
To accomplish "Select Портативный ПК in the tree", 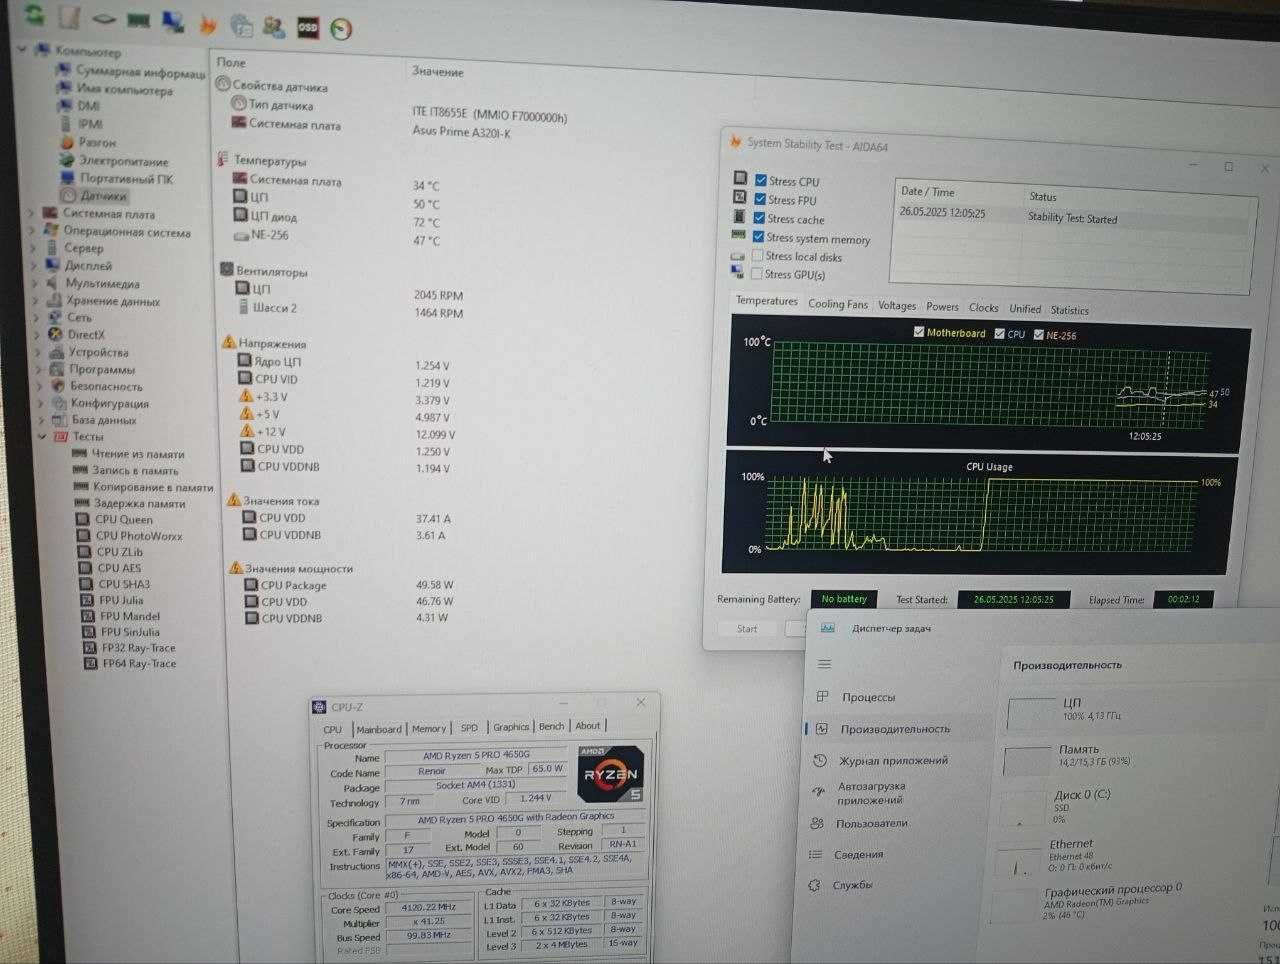I will 126,178.
